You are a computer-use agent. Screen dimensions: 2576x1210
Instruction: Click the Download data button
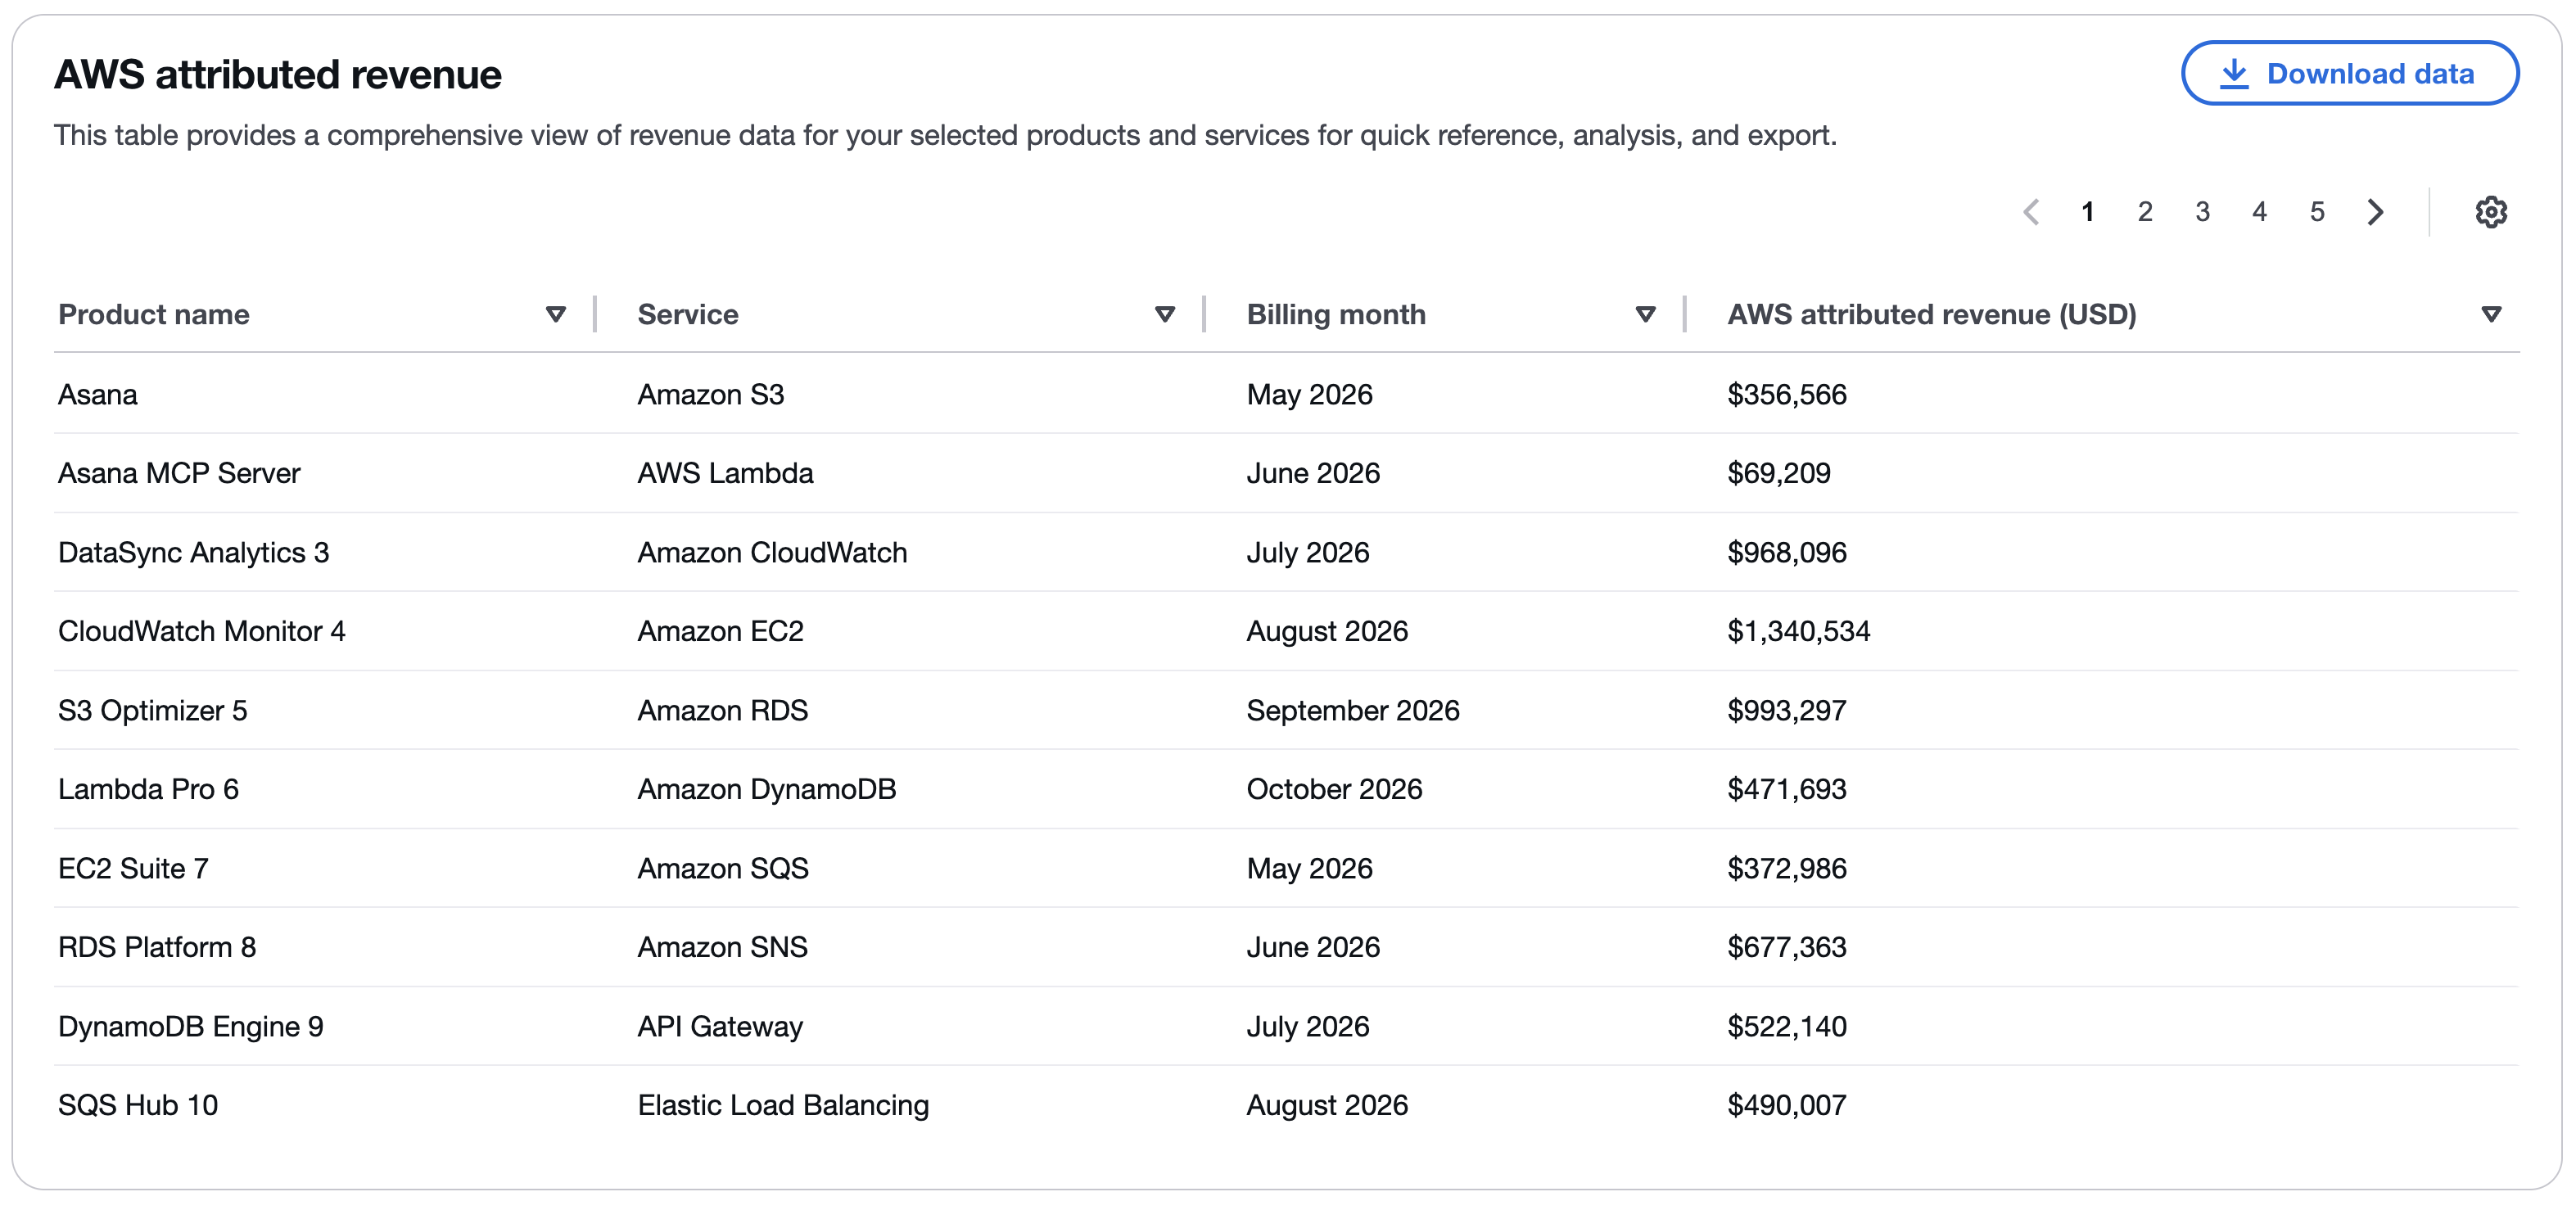pyautogui.click(x=2349, y=73)
